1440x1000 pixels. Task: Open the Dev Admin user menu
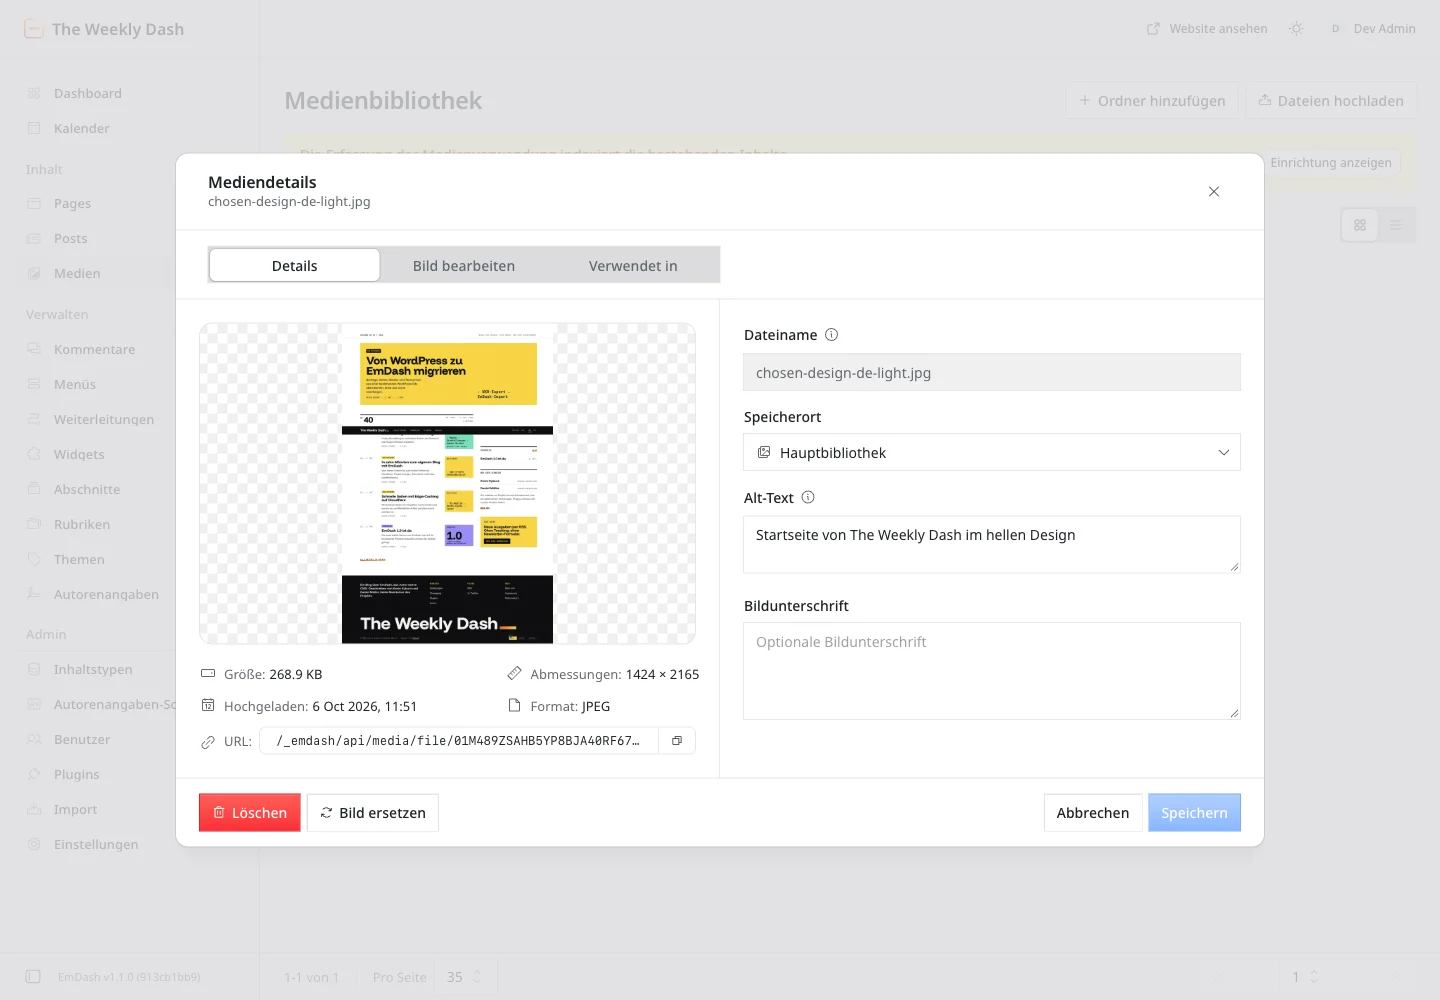1372,29
